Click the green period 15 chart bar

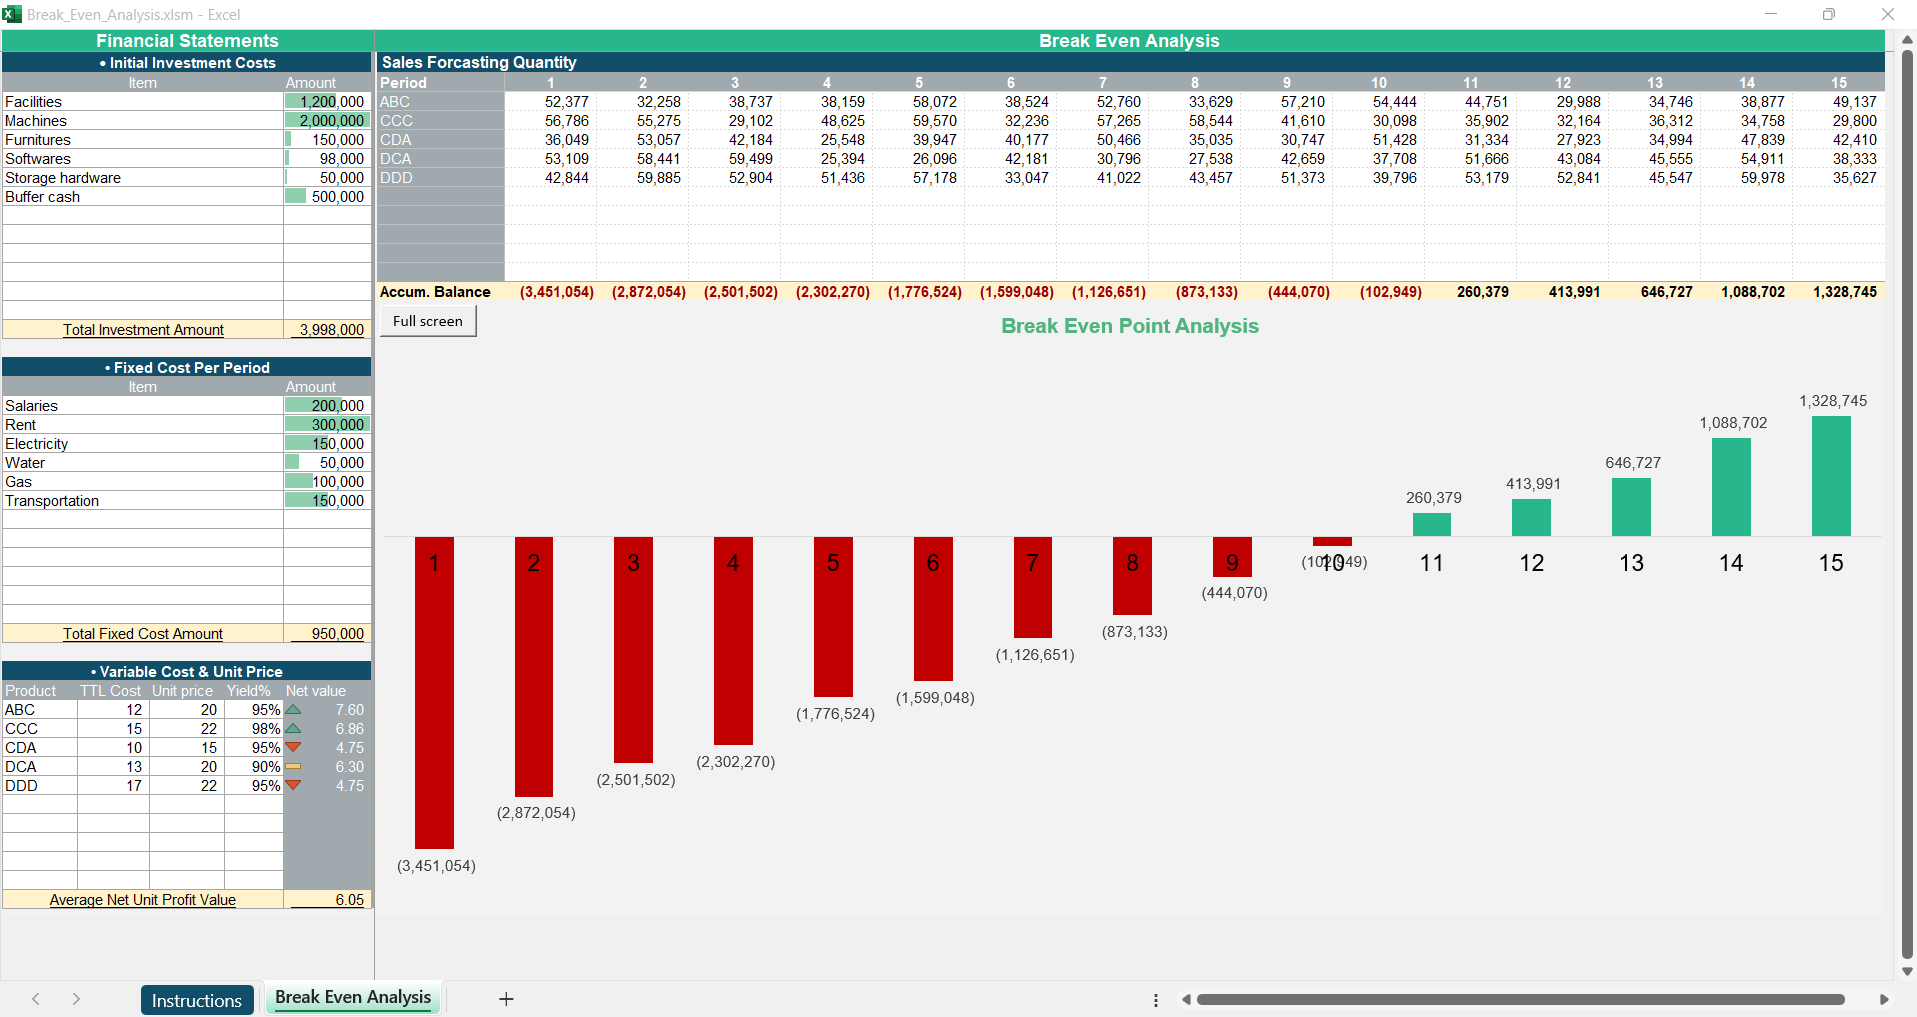pos(1830,476)
